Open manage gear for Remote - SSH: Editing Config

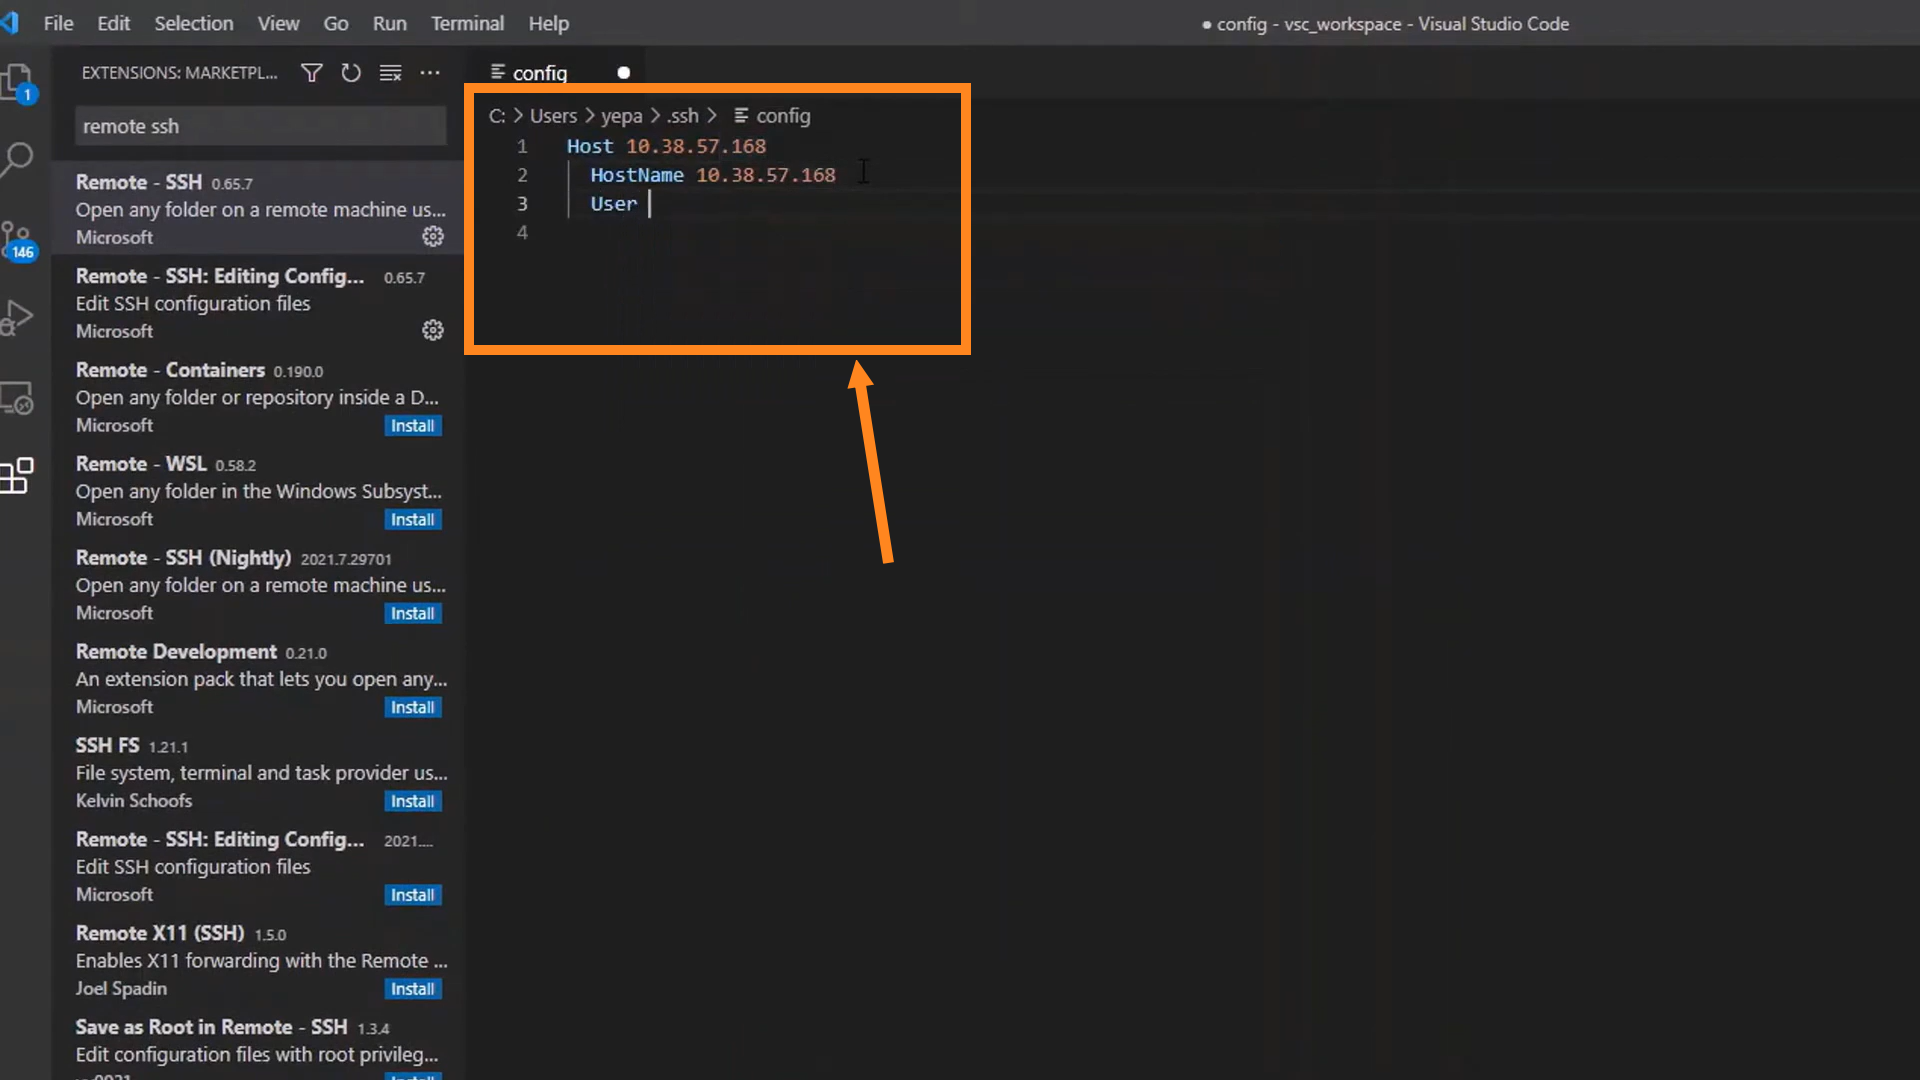tap(433, 330)
